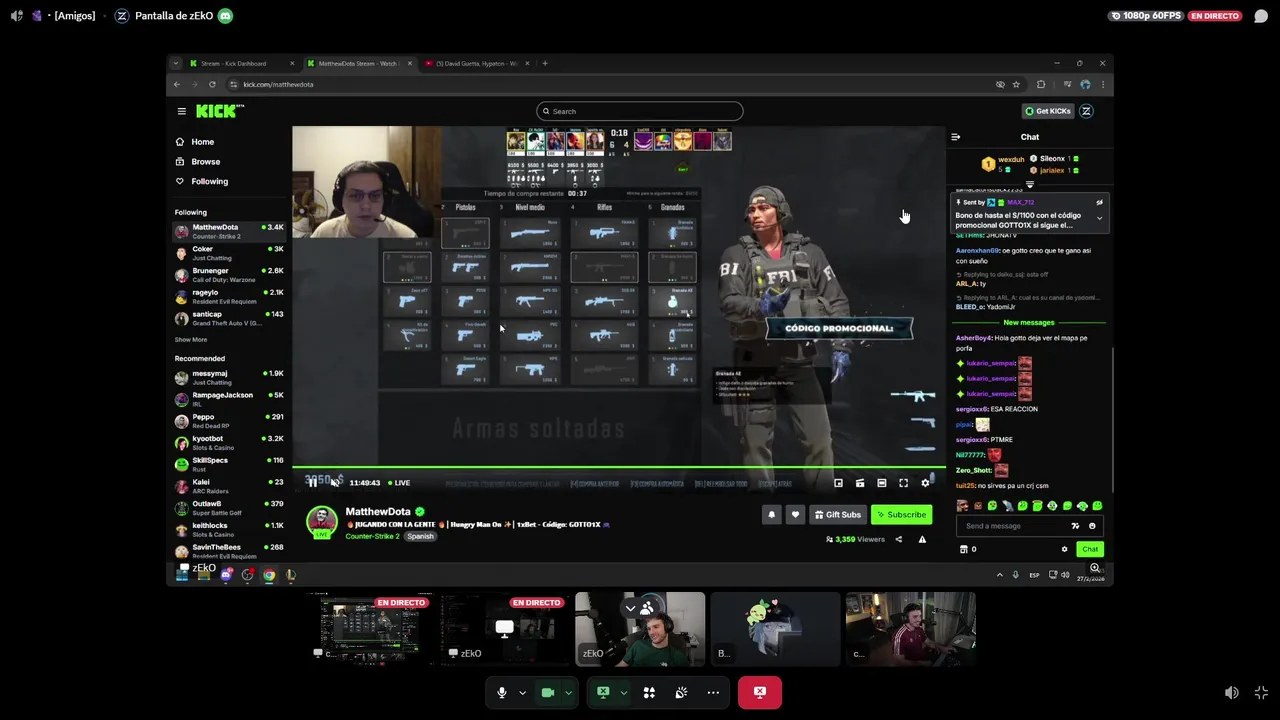The height and width of the screenshot is (720, 1280).
Task: Select the first EN DIRECTO stream thumbnail
Action: [370, 629]
